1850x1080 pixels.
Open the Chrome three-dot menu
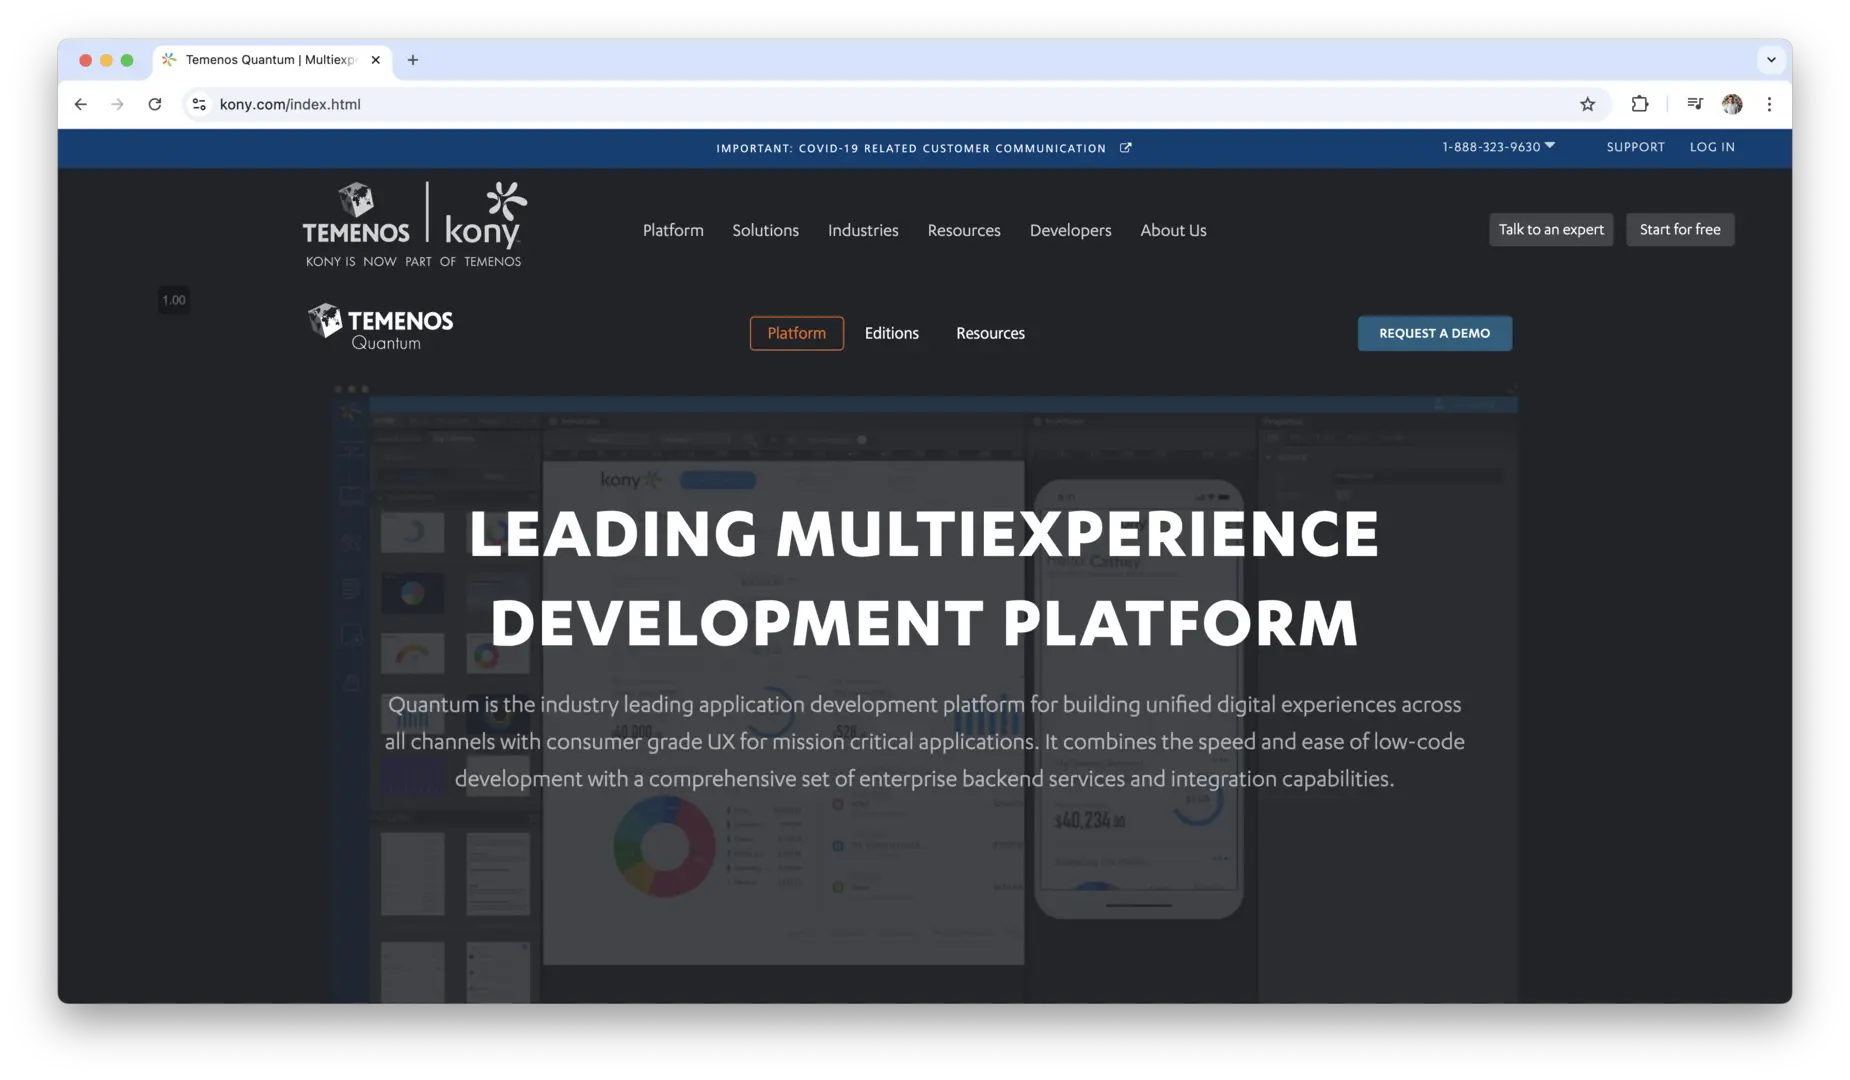1769,104
